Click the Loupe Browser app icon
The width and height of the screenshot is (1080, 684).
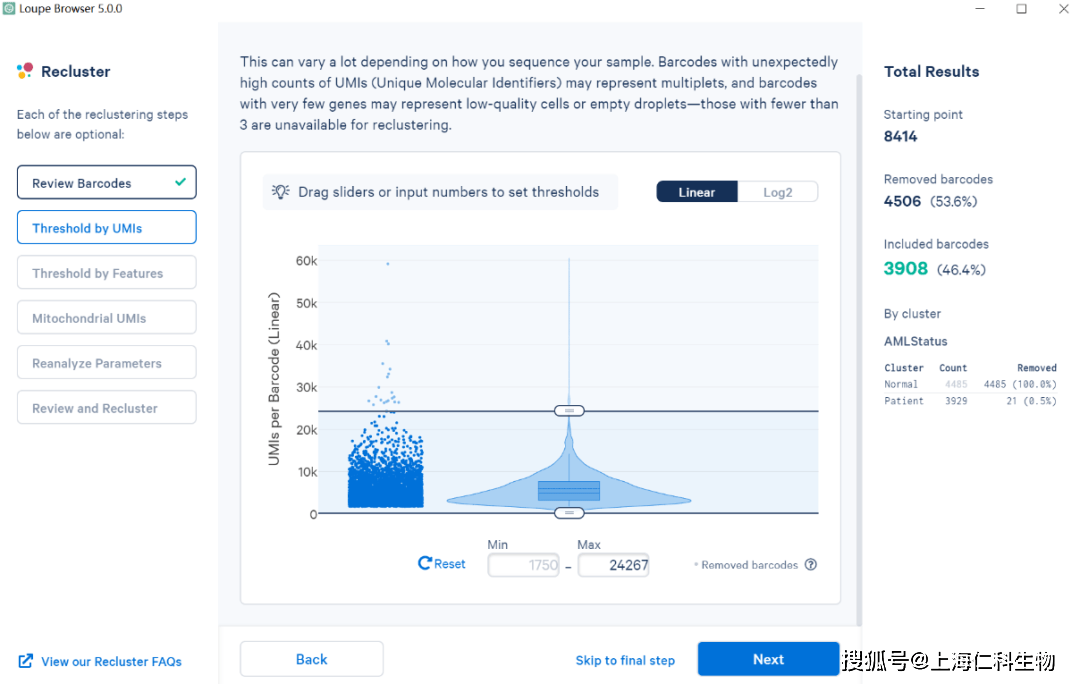click(x=9, y=9)
